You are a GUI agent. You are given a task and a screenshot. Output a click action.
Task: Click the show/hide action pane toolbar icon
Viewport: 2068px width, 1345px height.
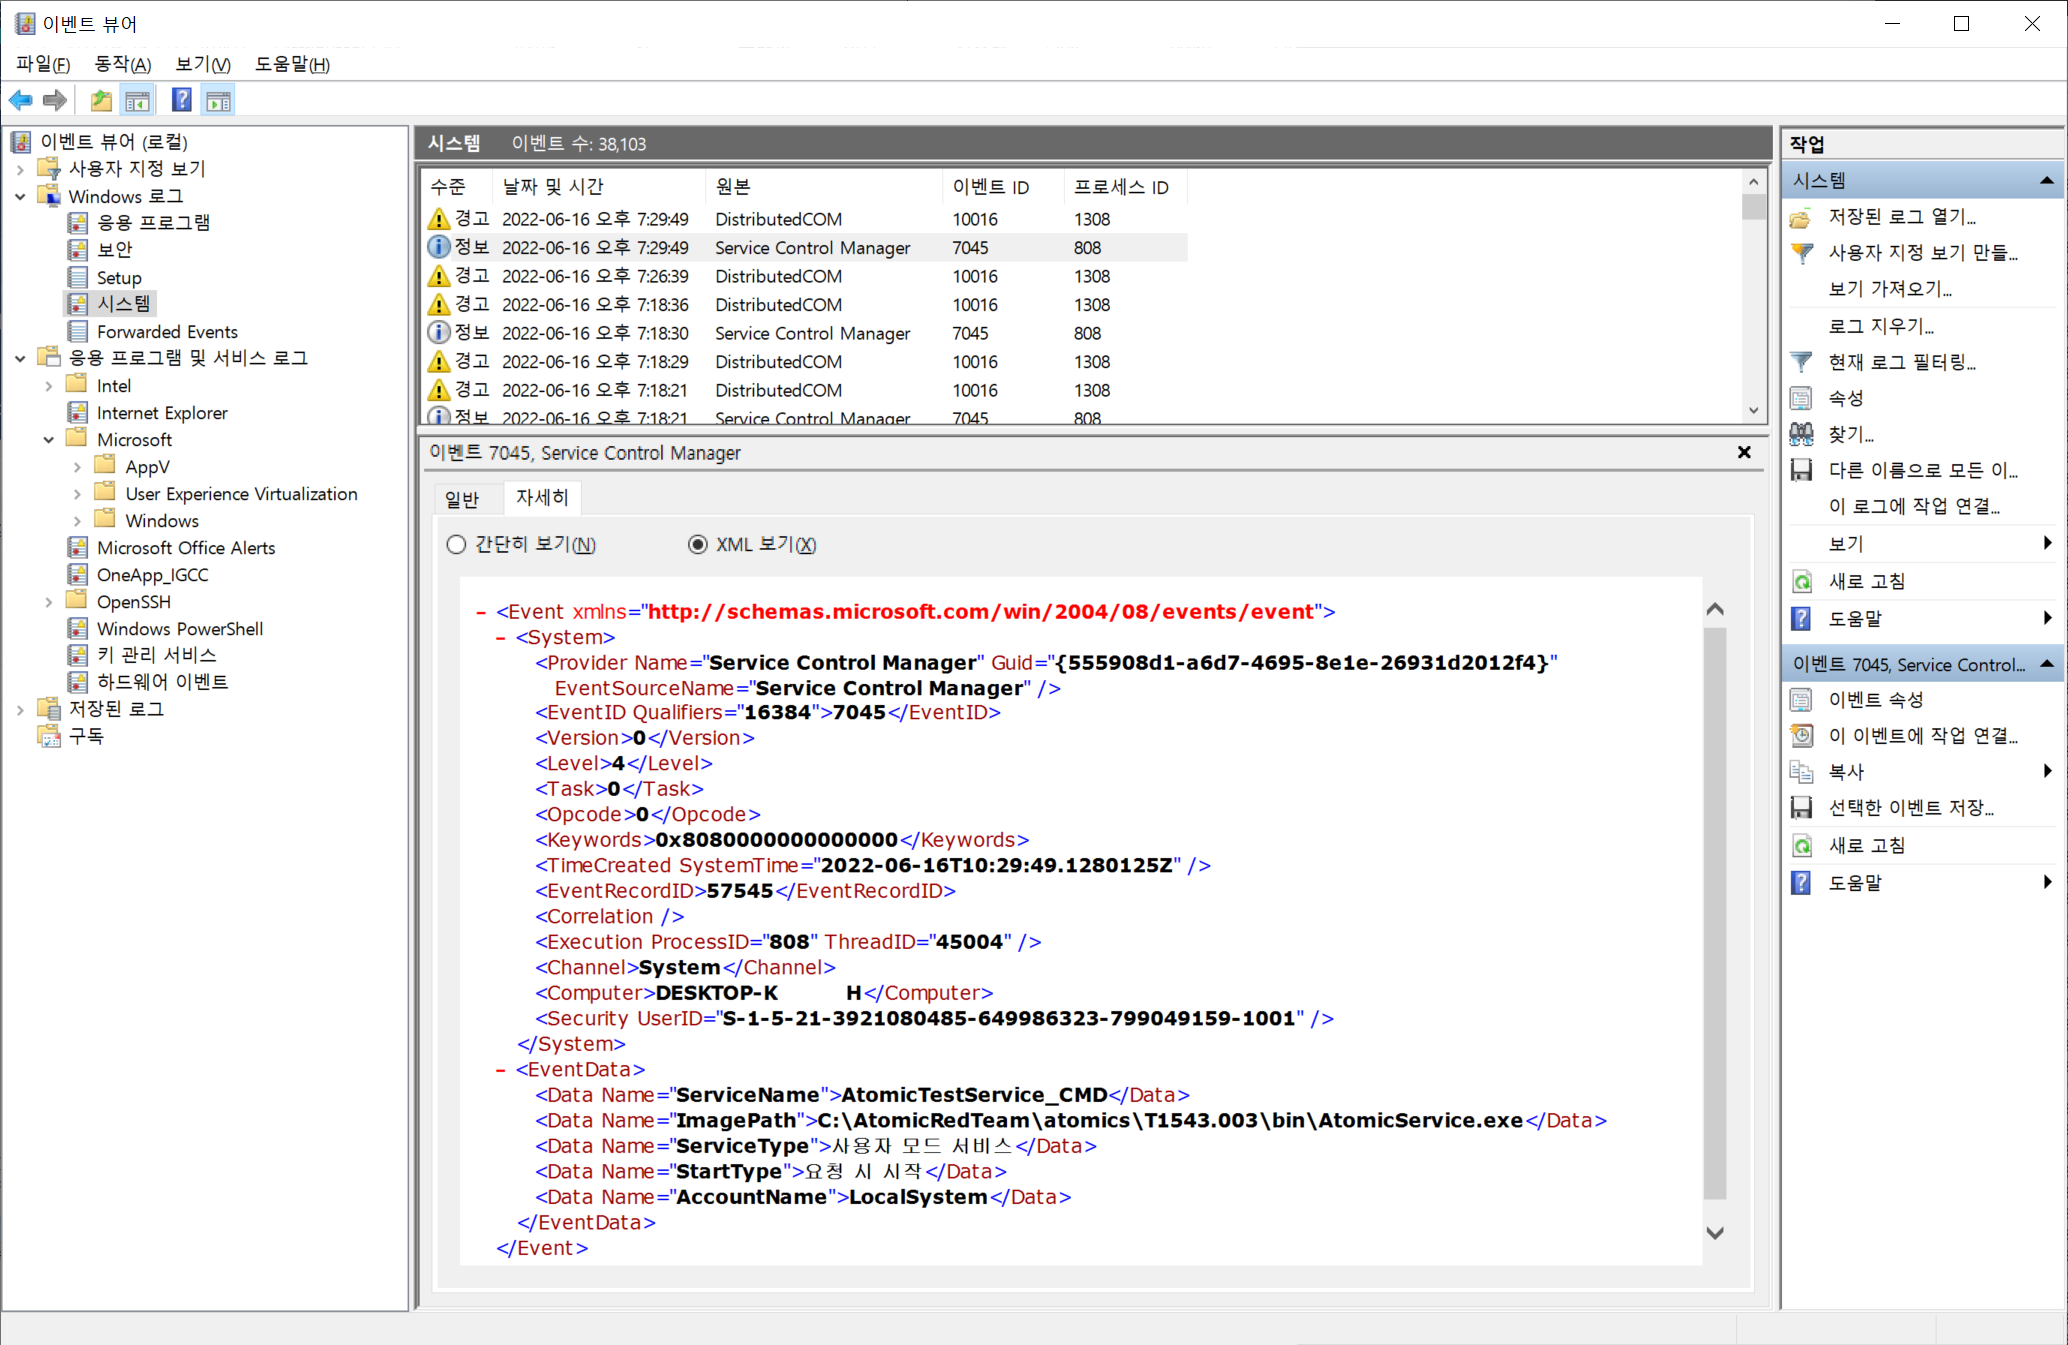[x=218, y=100]
